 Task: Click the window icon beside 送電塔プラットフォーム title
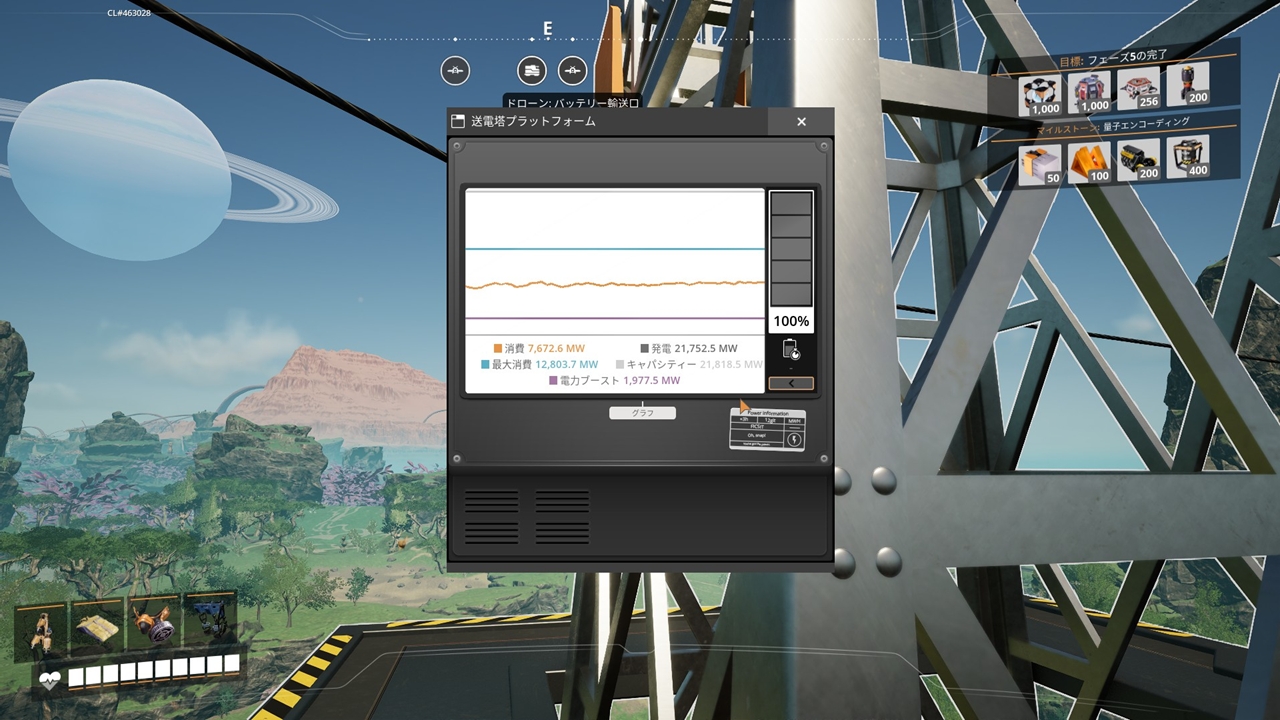(458, 121)
